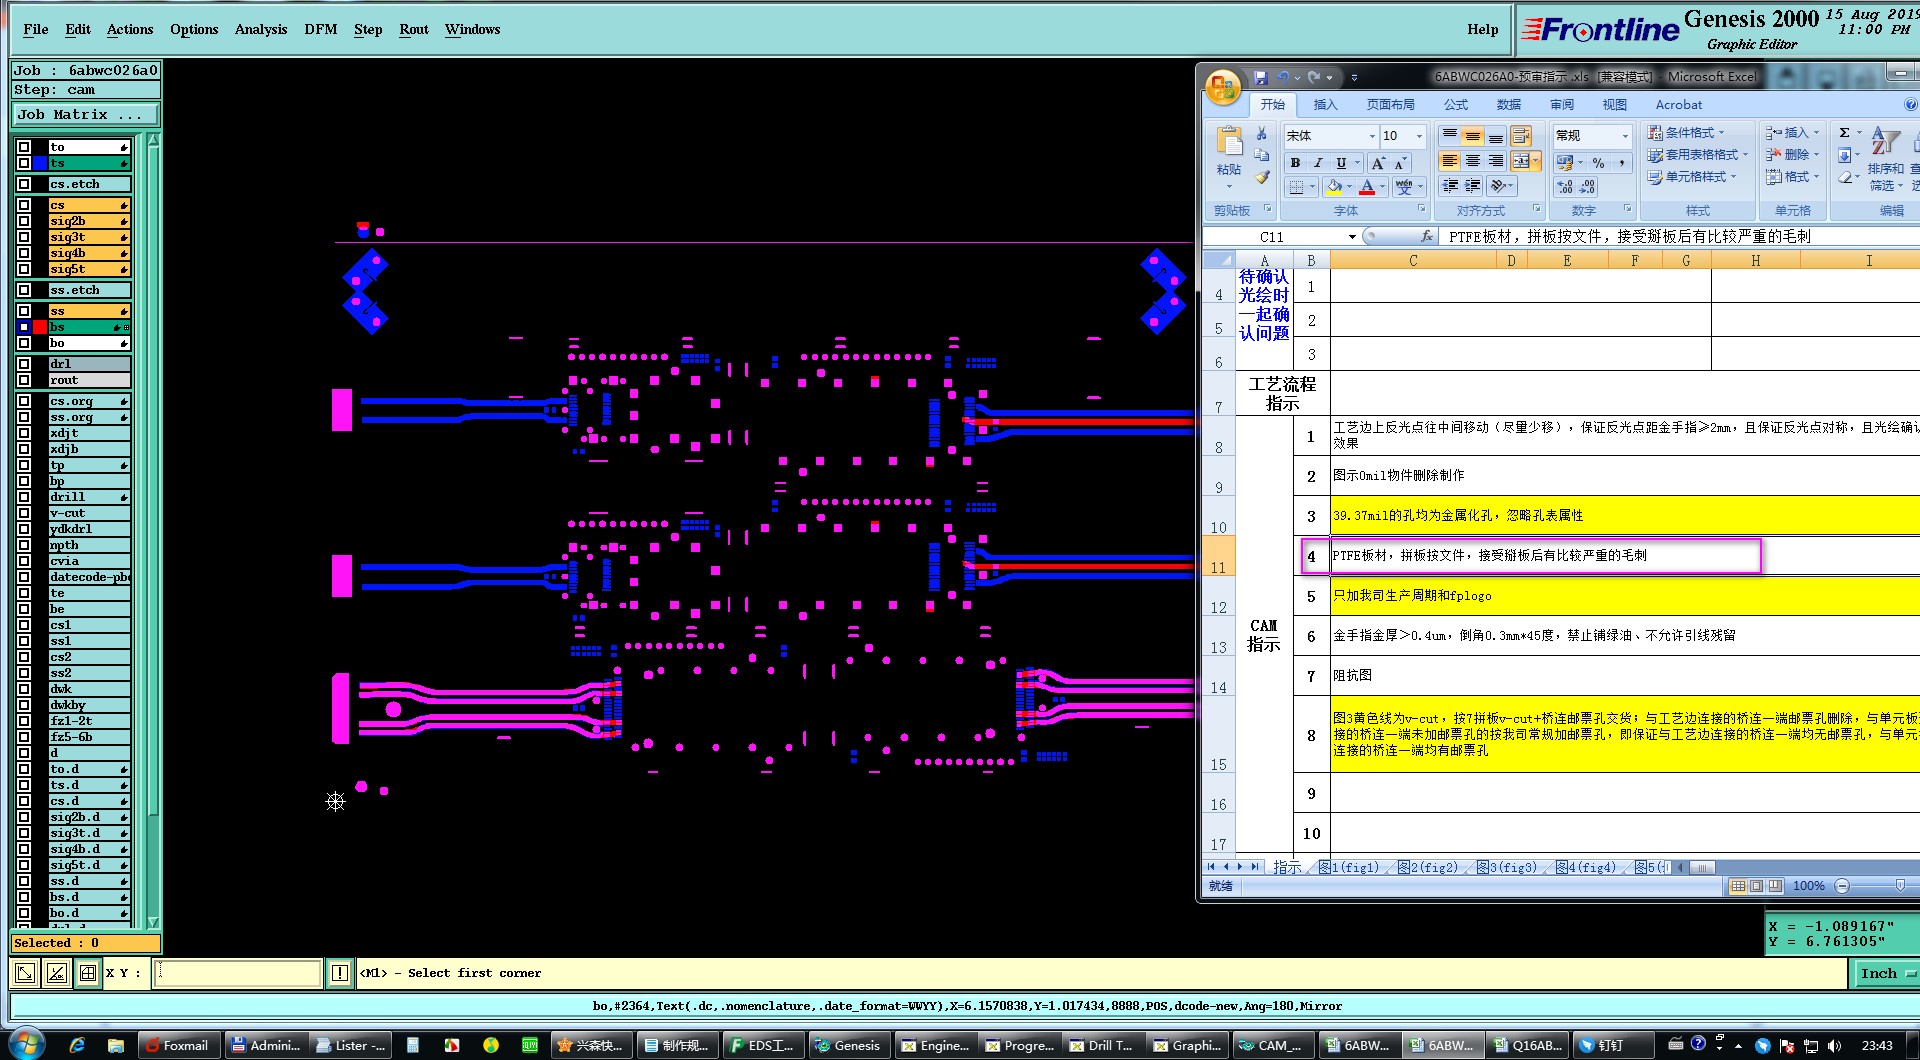Increase font size with the large A icon
This screenshot has height=1060, width=1920.
(x=1378, y=163)
